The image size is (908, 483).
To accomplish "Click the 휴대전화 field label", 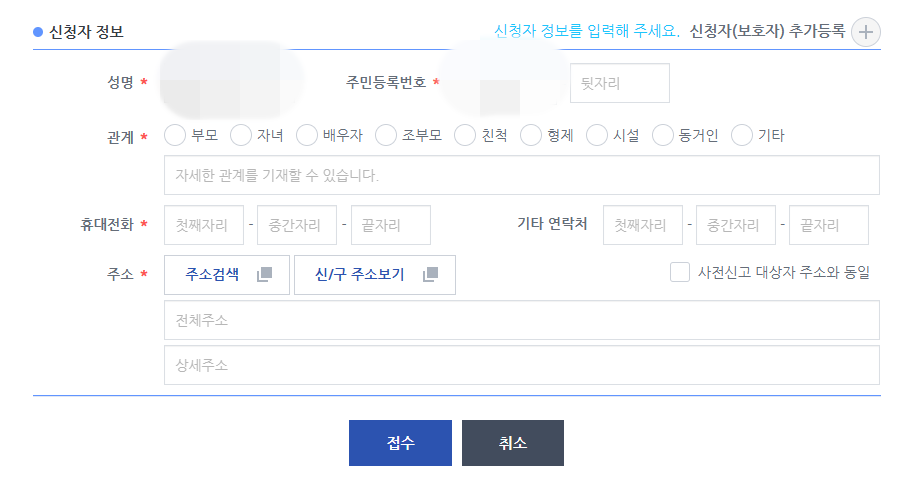I will point(107,224).
